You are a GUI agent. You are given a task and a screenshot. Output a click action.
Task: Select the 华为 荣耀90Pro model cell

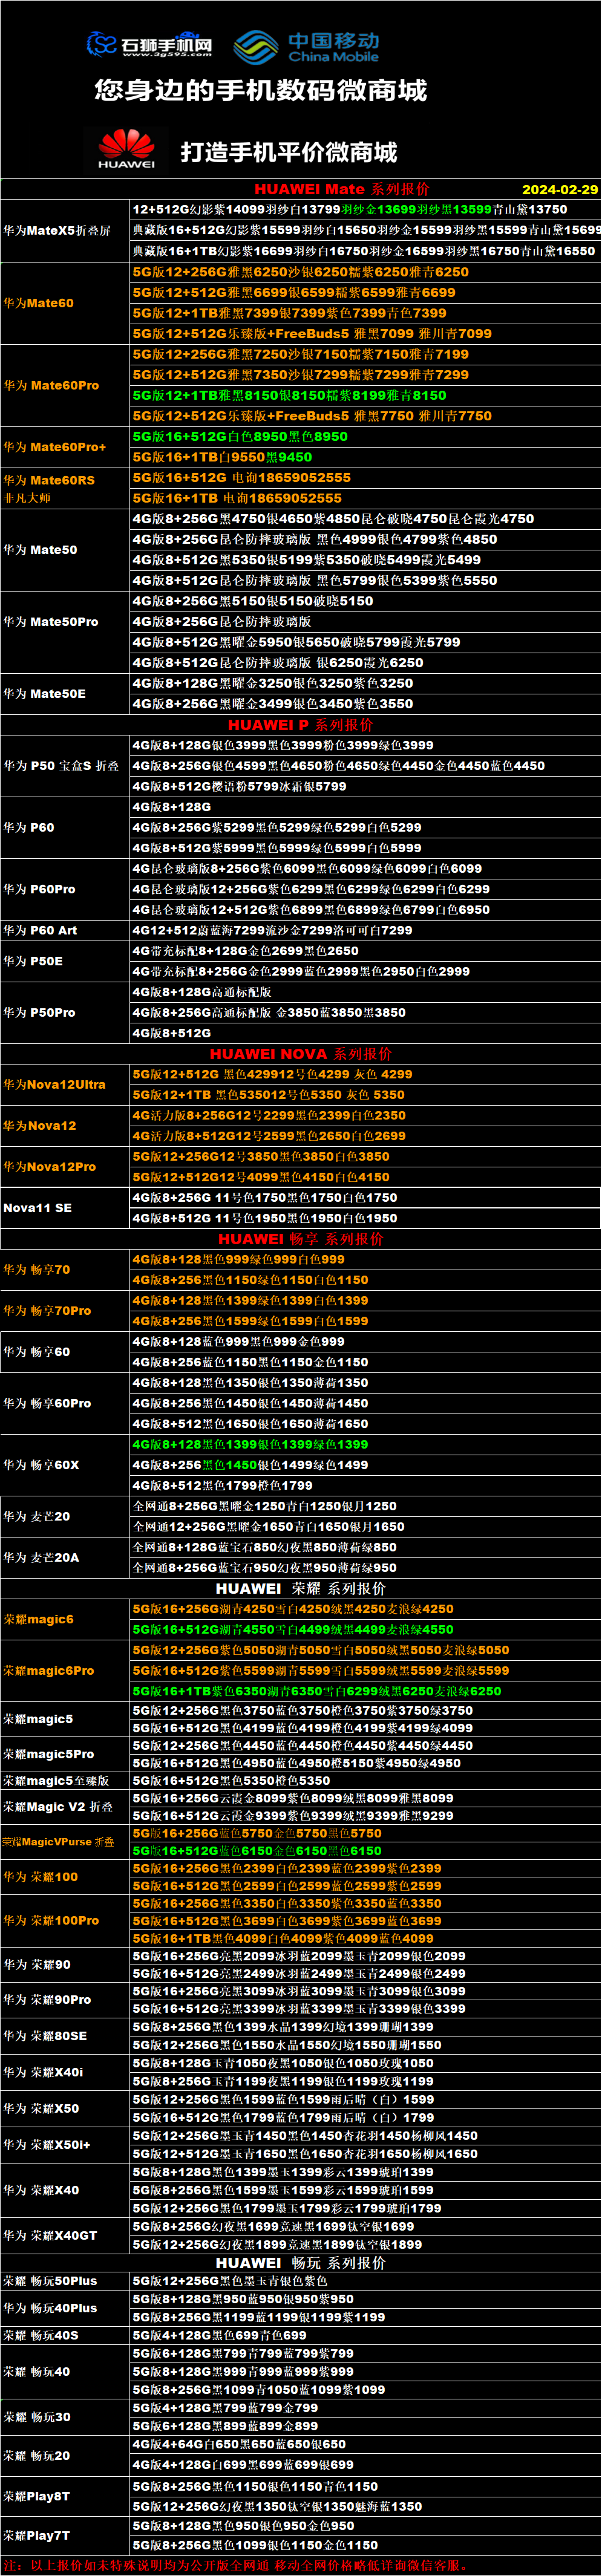coord(66,1999)
